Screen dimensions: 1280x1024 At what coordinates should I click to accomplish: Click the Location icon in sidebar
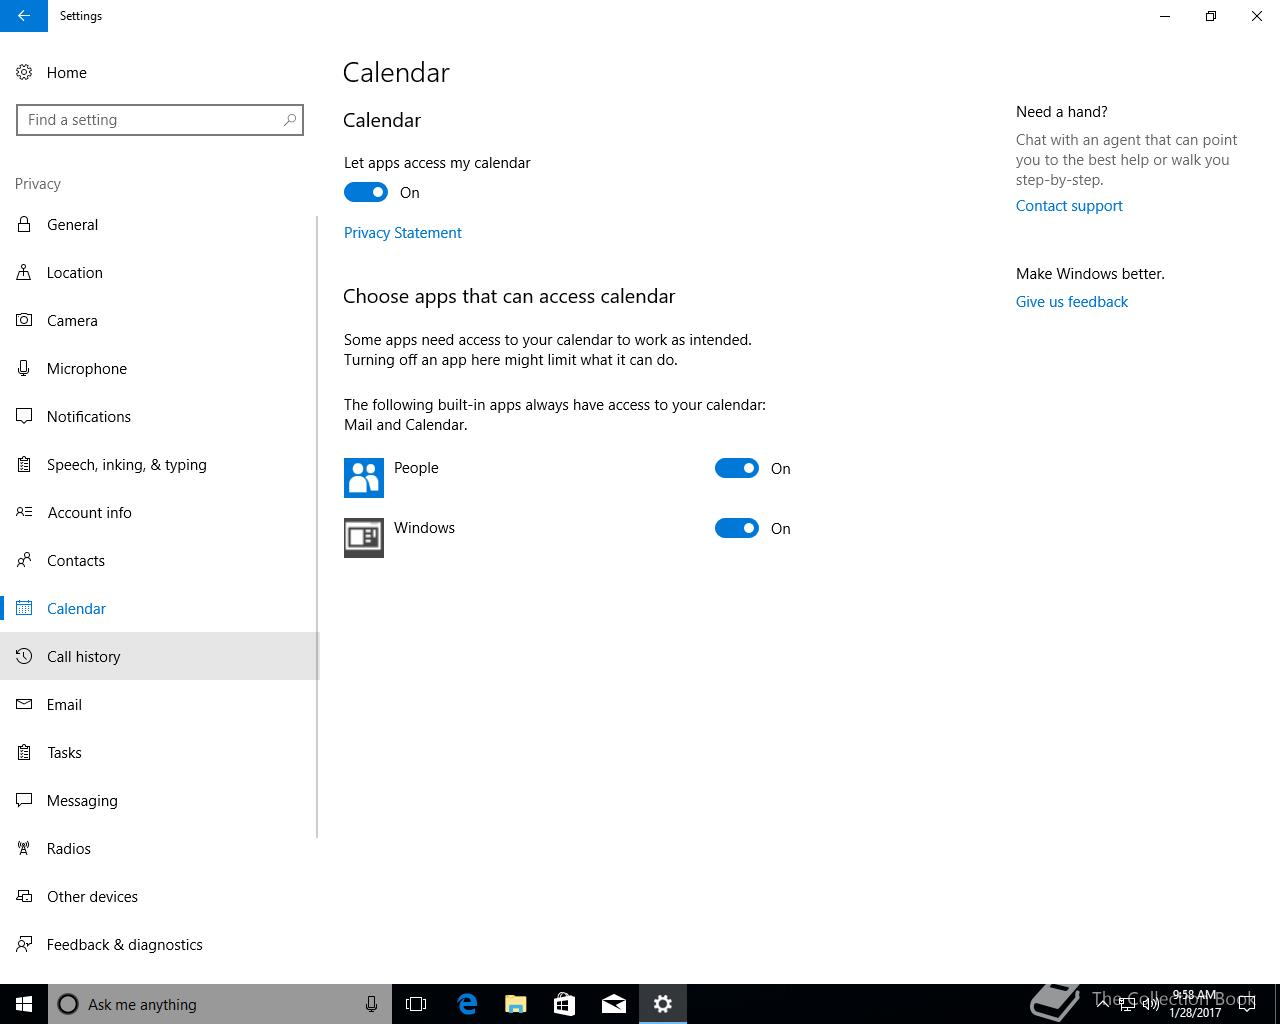point(24,272)
